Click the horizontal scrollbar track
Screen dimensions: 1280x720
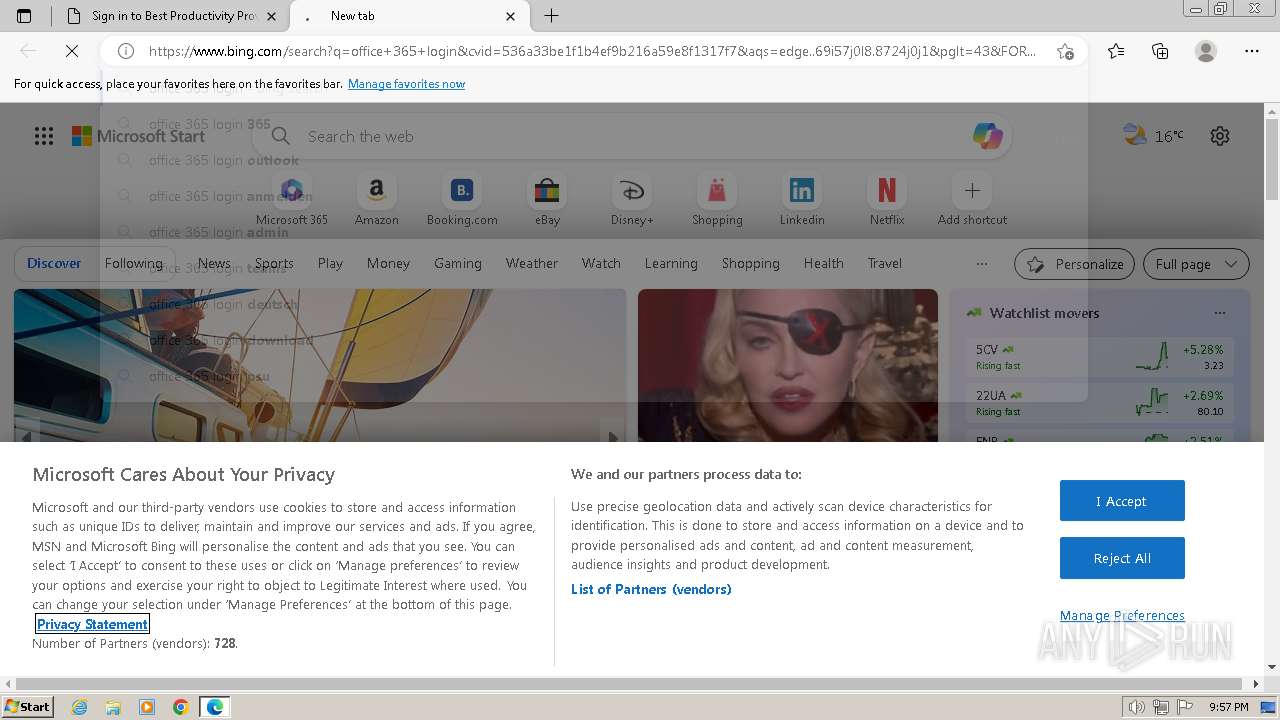tap(629, 684)
